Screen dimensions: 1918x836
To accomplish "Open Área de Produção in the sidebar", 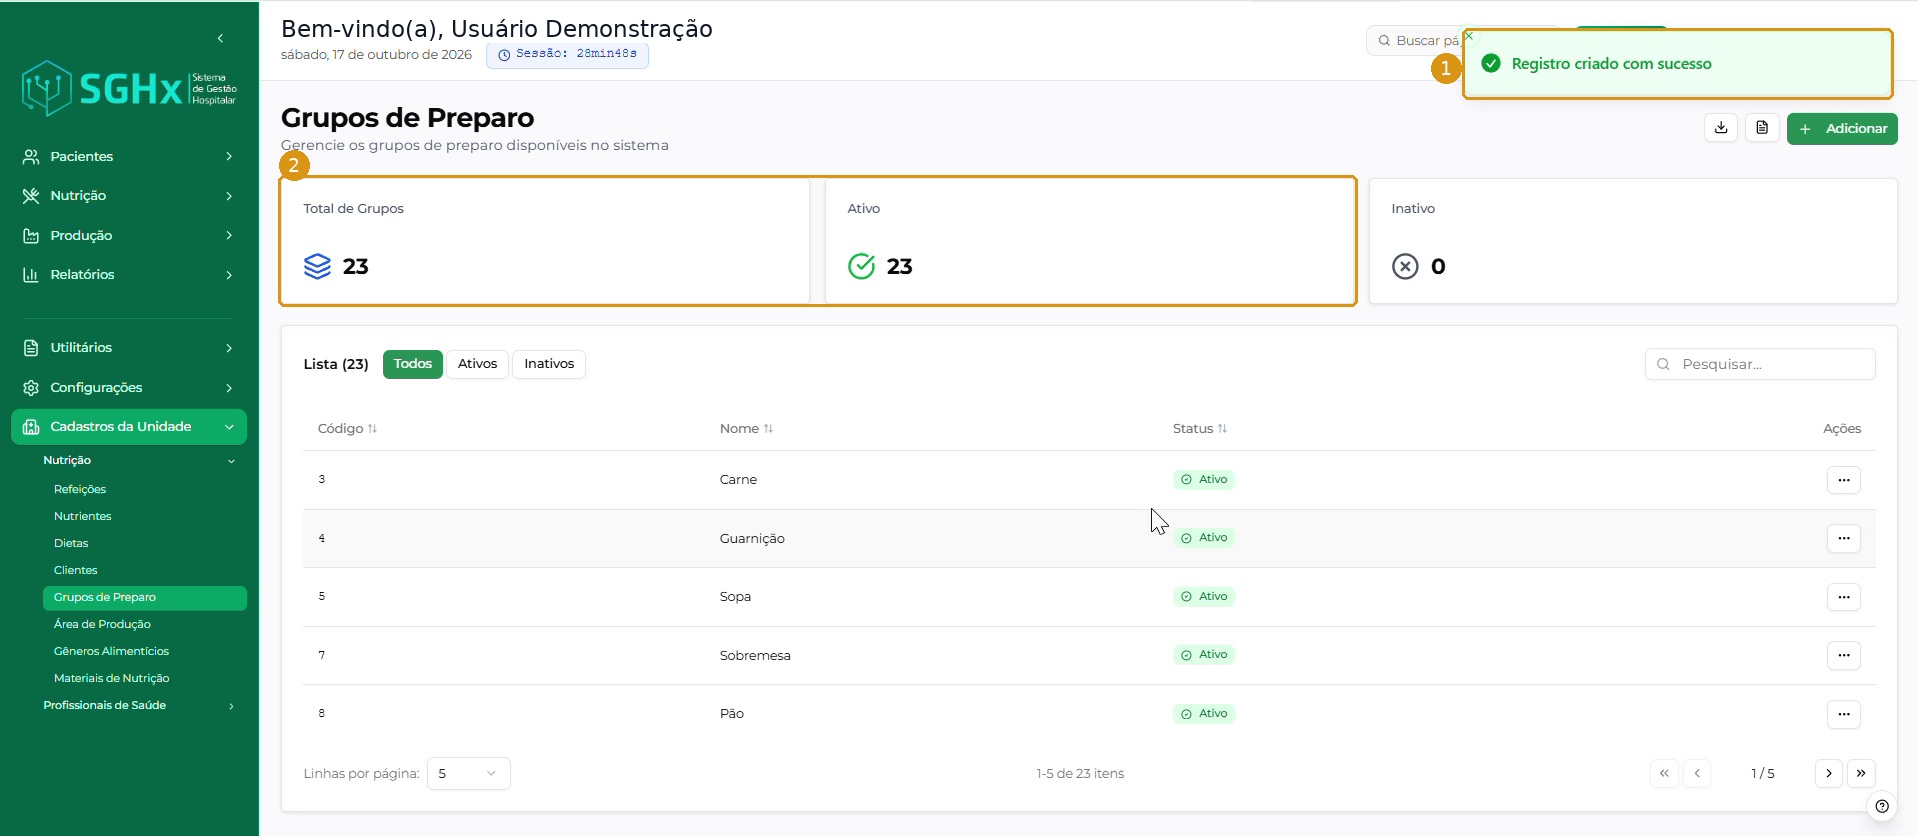I will tap(102, 624).
